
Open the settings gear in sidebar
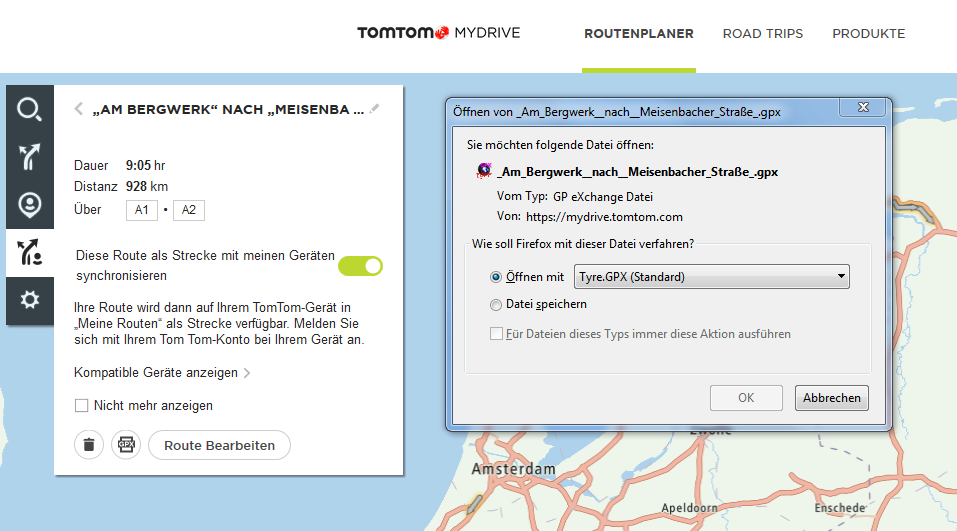30,300
